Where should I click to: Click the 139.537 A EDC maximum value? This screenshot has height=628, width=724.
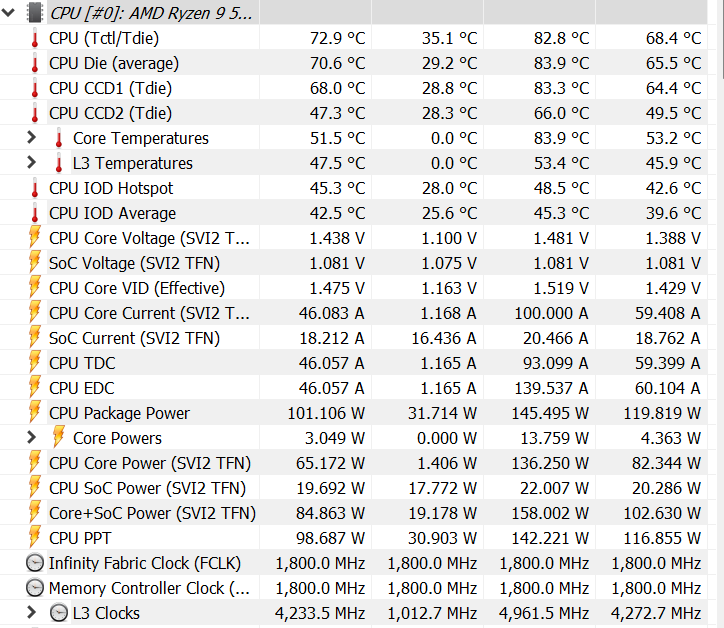pyautogui.click(x=551, y=388)
